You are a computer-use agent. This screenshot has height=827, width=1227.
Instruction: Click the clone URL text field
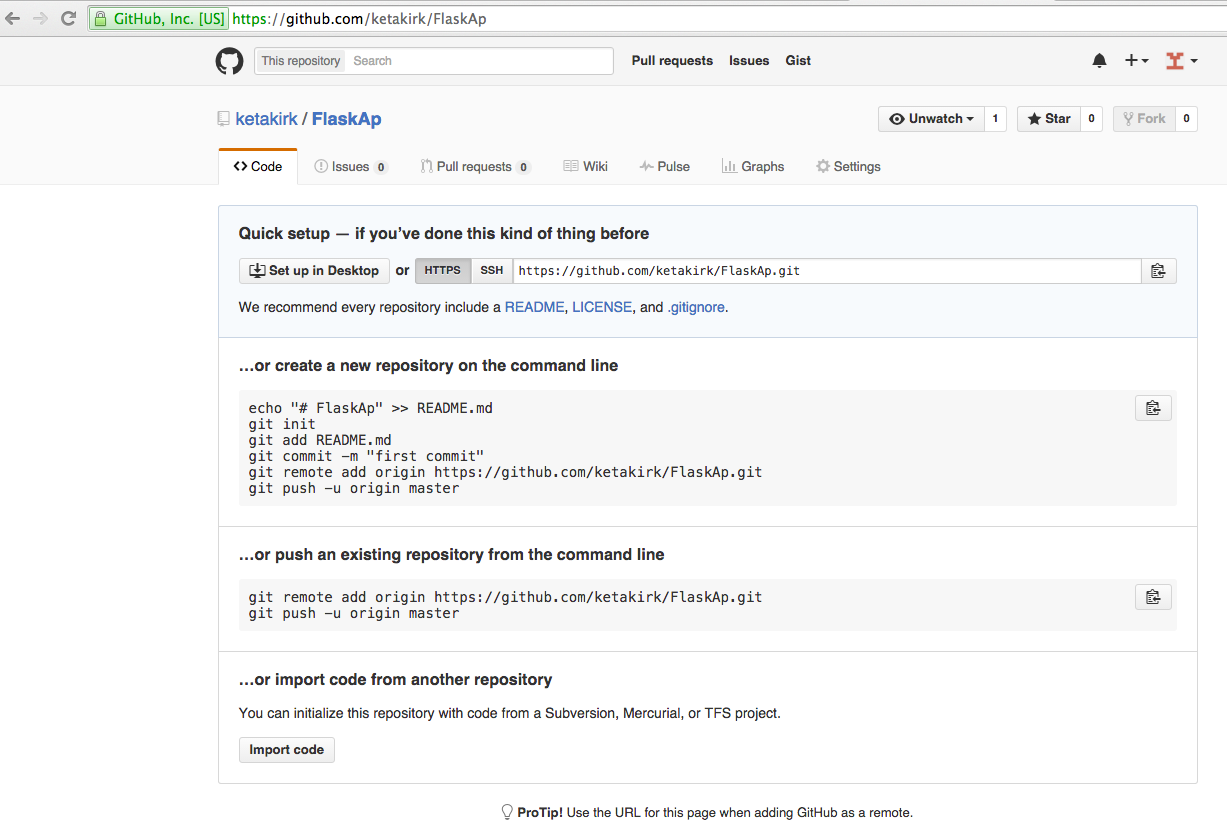[x=827, y=271]
